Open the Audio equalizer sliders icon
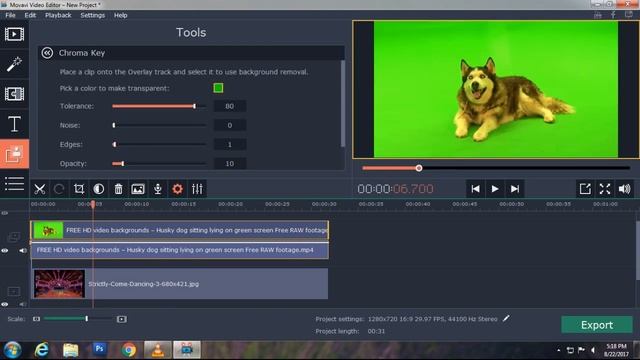Viewport: 640px width, 360px height. click(197, 189)
